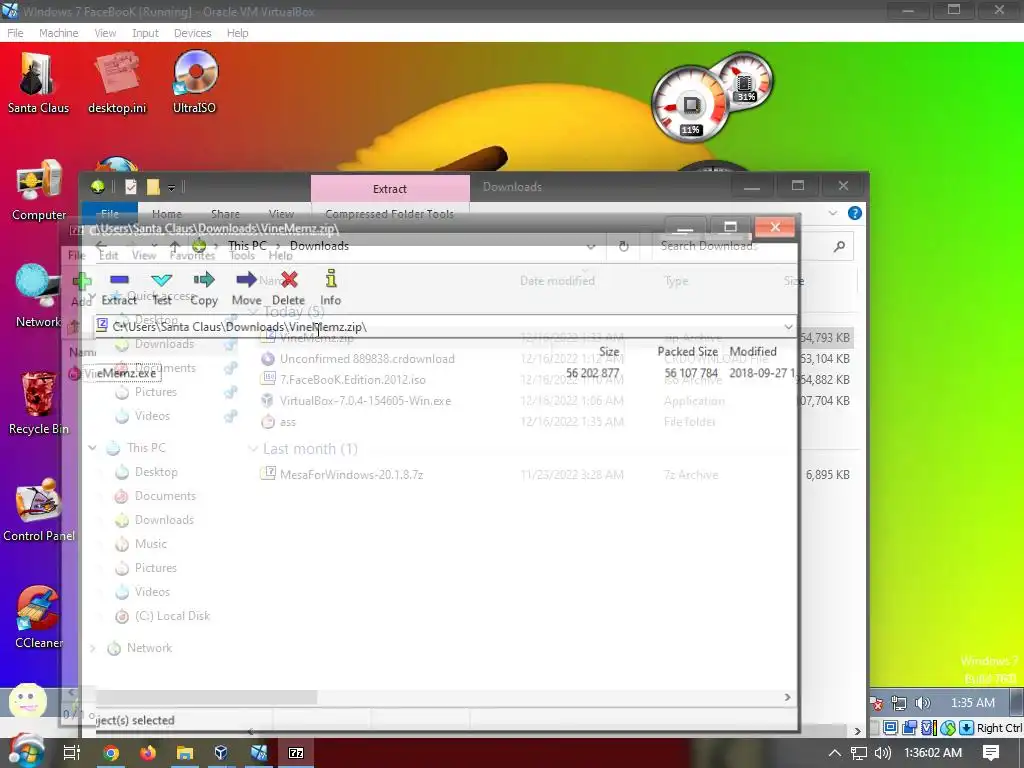Screen dimensions: 1024x768
Task: Click the host Start button
Action: 26,752
